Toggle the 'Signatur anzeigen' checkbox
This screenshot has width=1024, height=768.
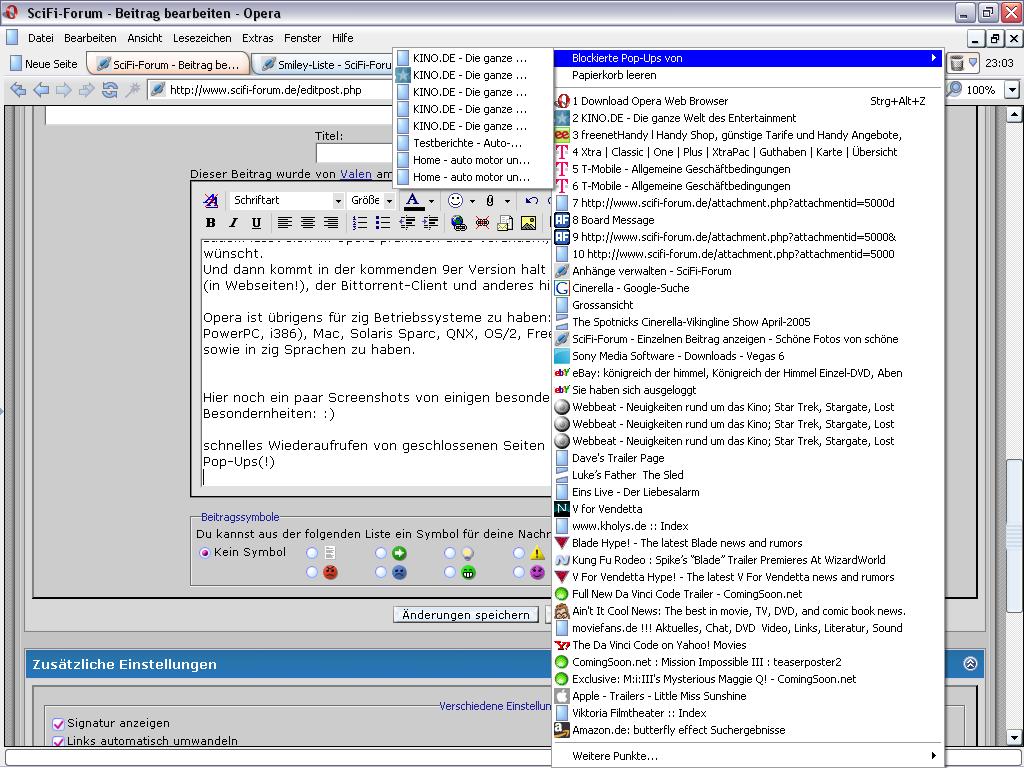tap(58, 723)
